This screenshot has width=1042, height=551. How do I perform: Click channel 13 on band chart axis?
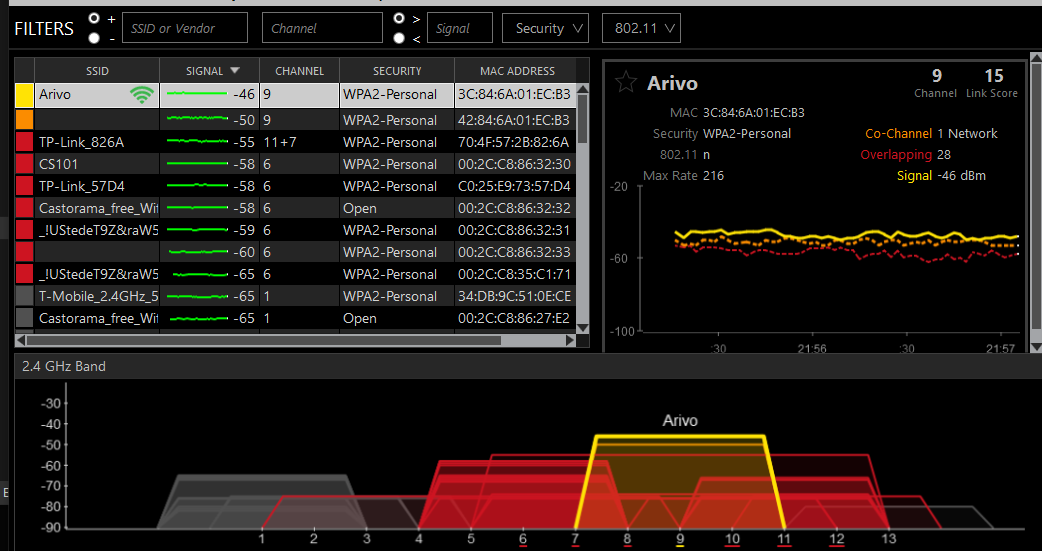pyautogui.click(x=888, y=539)
